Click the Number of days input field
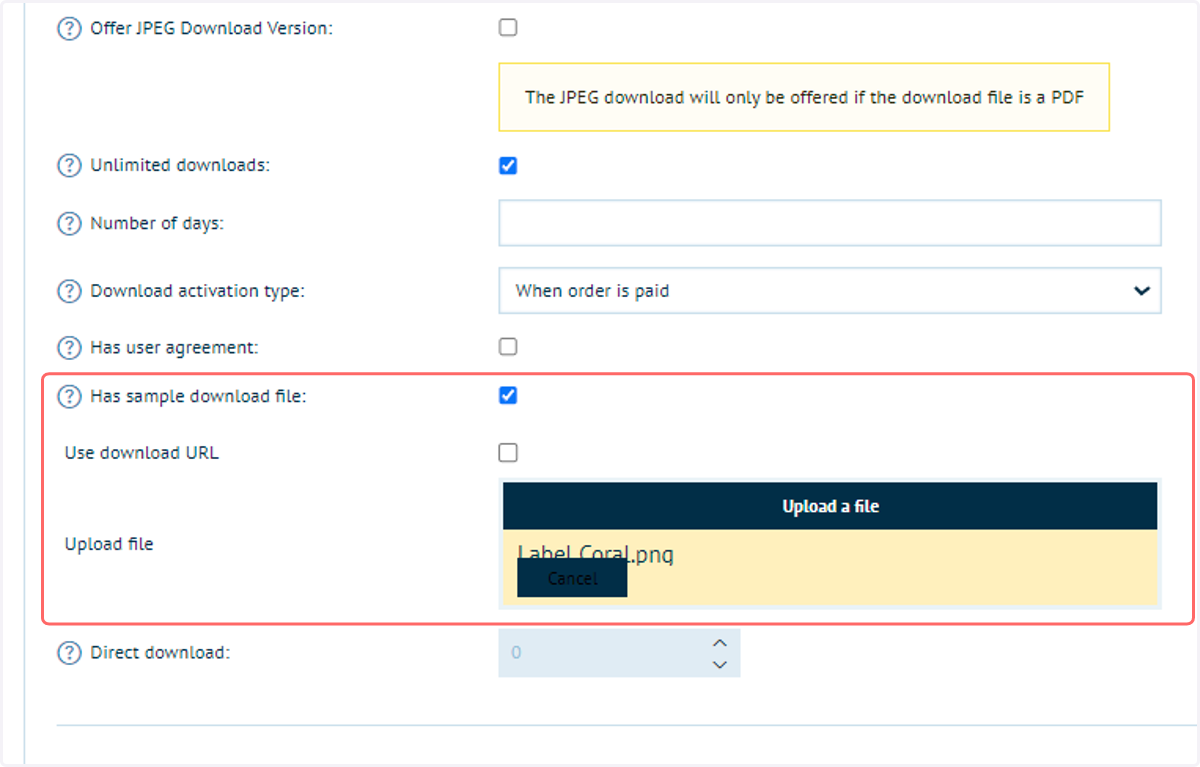The image size is (1200, 767). [x=830, y=223]
